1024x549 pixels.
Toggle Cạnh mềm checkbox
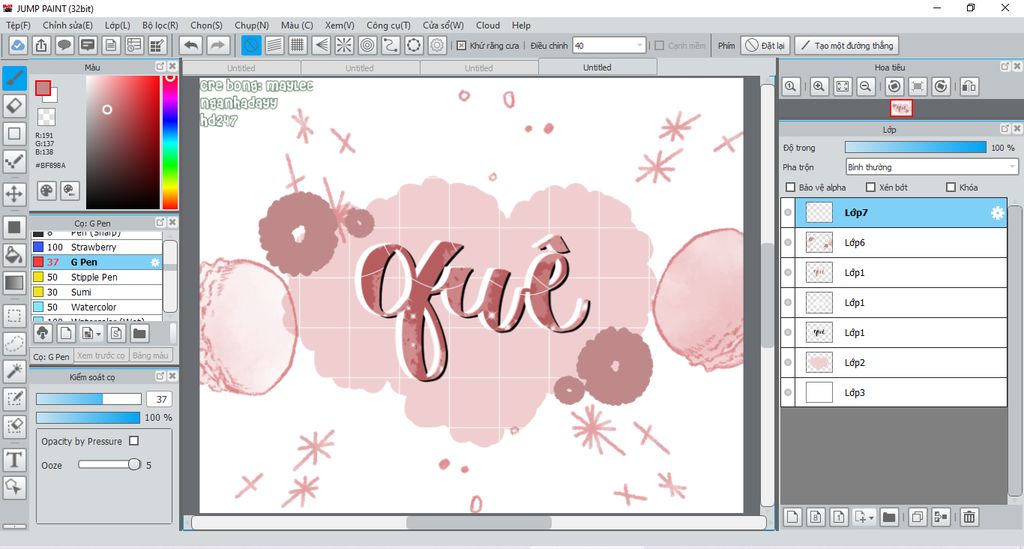[659, 46]
